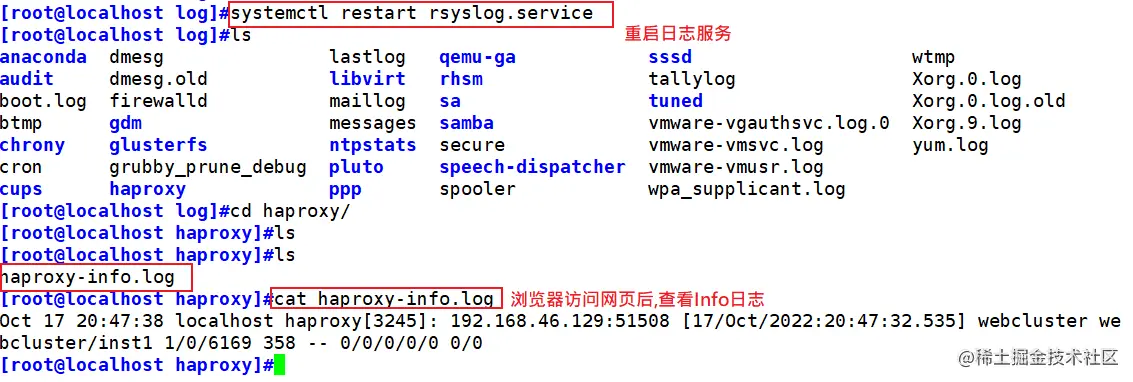Click the 'anaconda' directory name
The width and height of the screenshot is (1133, 382).
[43, 57]
